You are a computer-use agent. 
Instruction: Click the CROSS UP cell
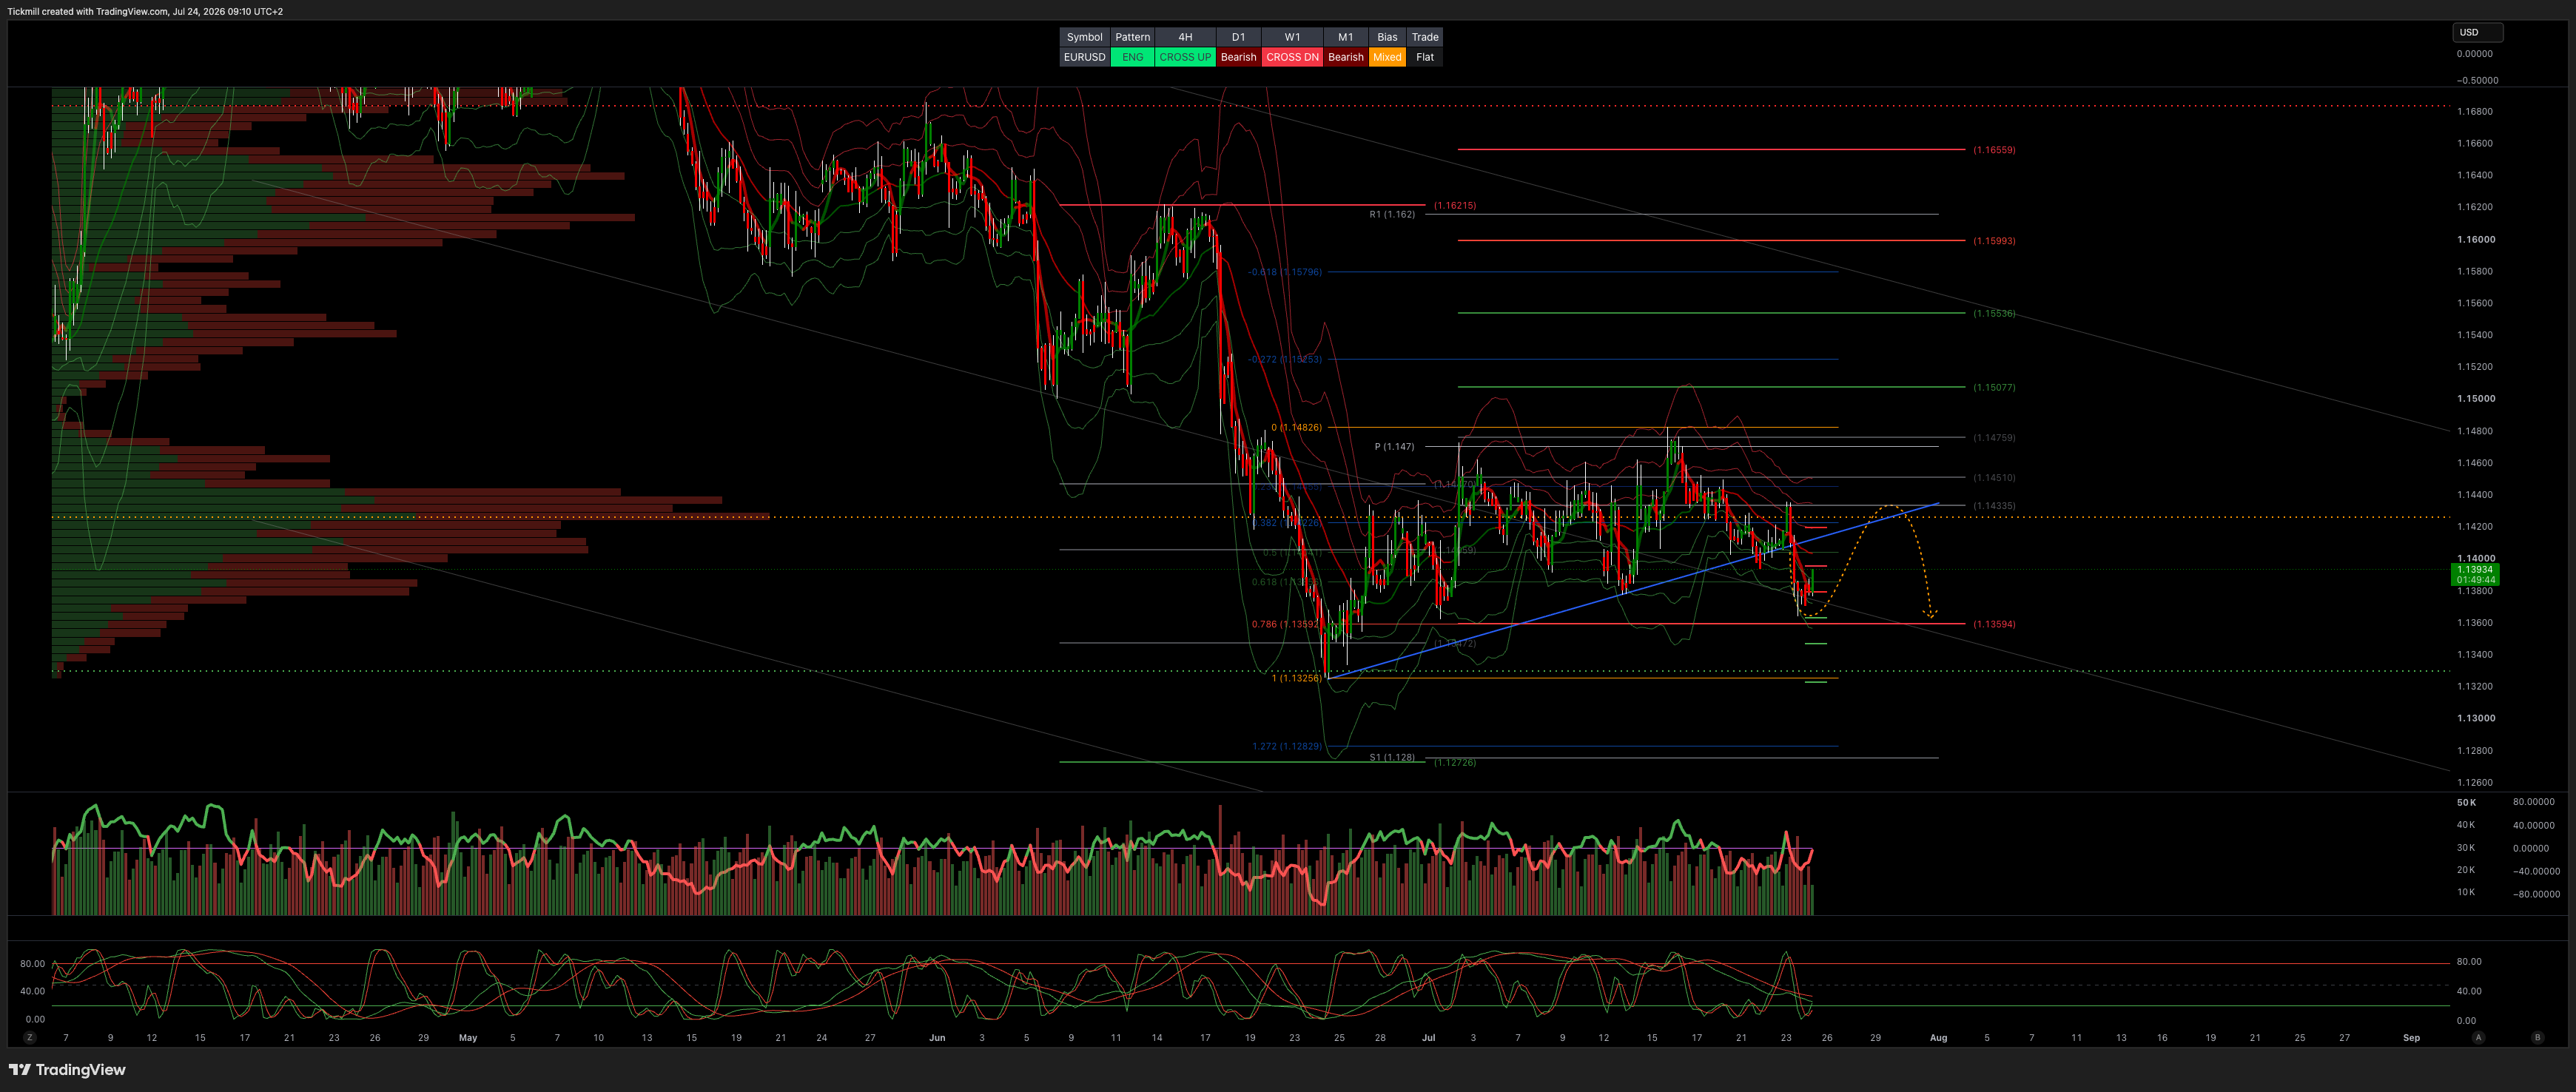pyautogui.click(x=1185, y=57)
